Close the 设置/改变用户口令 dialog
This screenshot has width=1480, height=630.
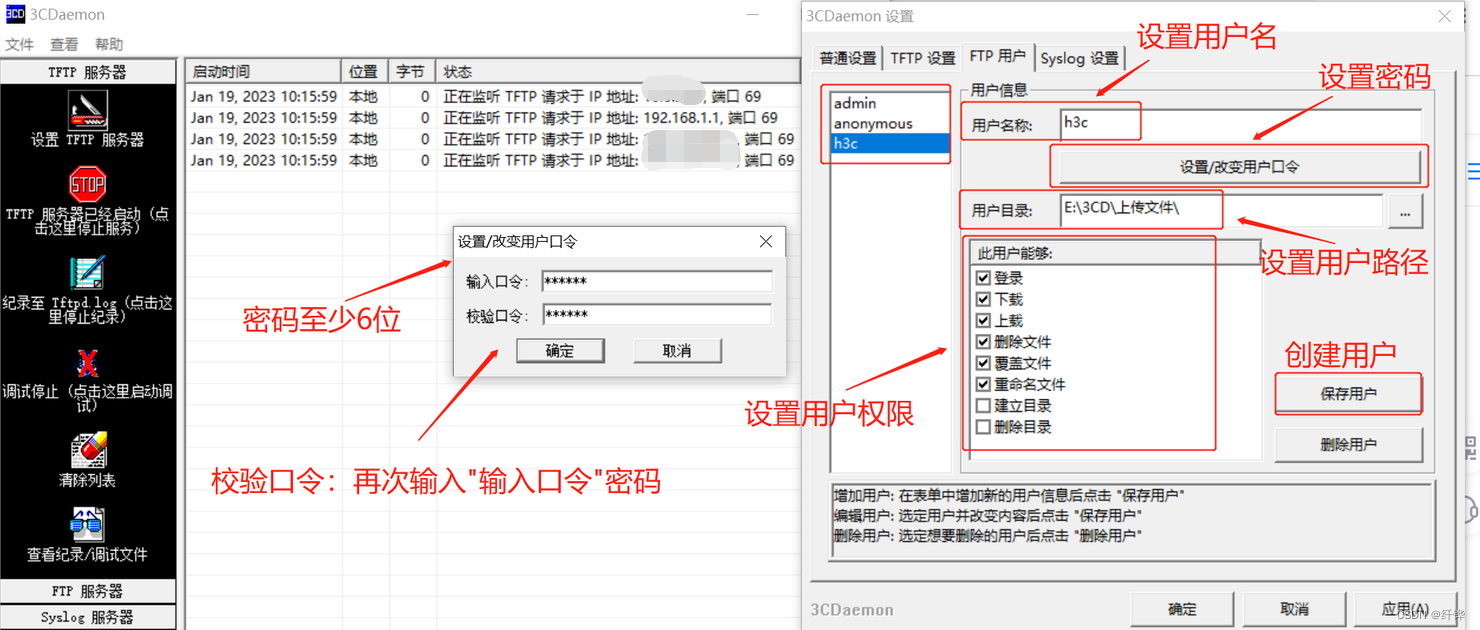766,241
